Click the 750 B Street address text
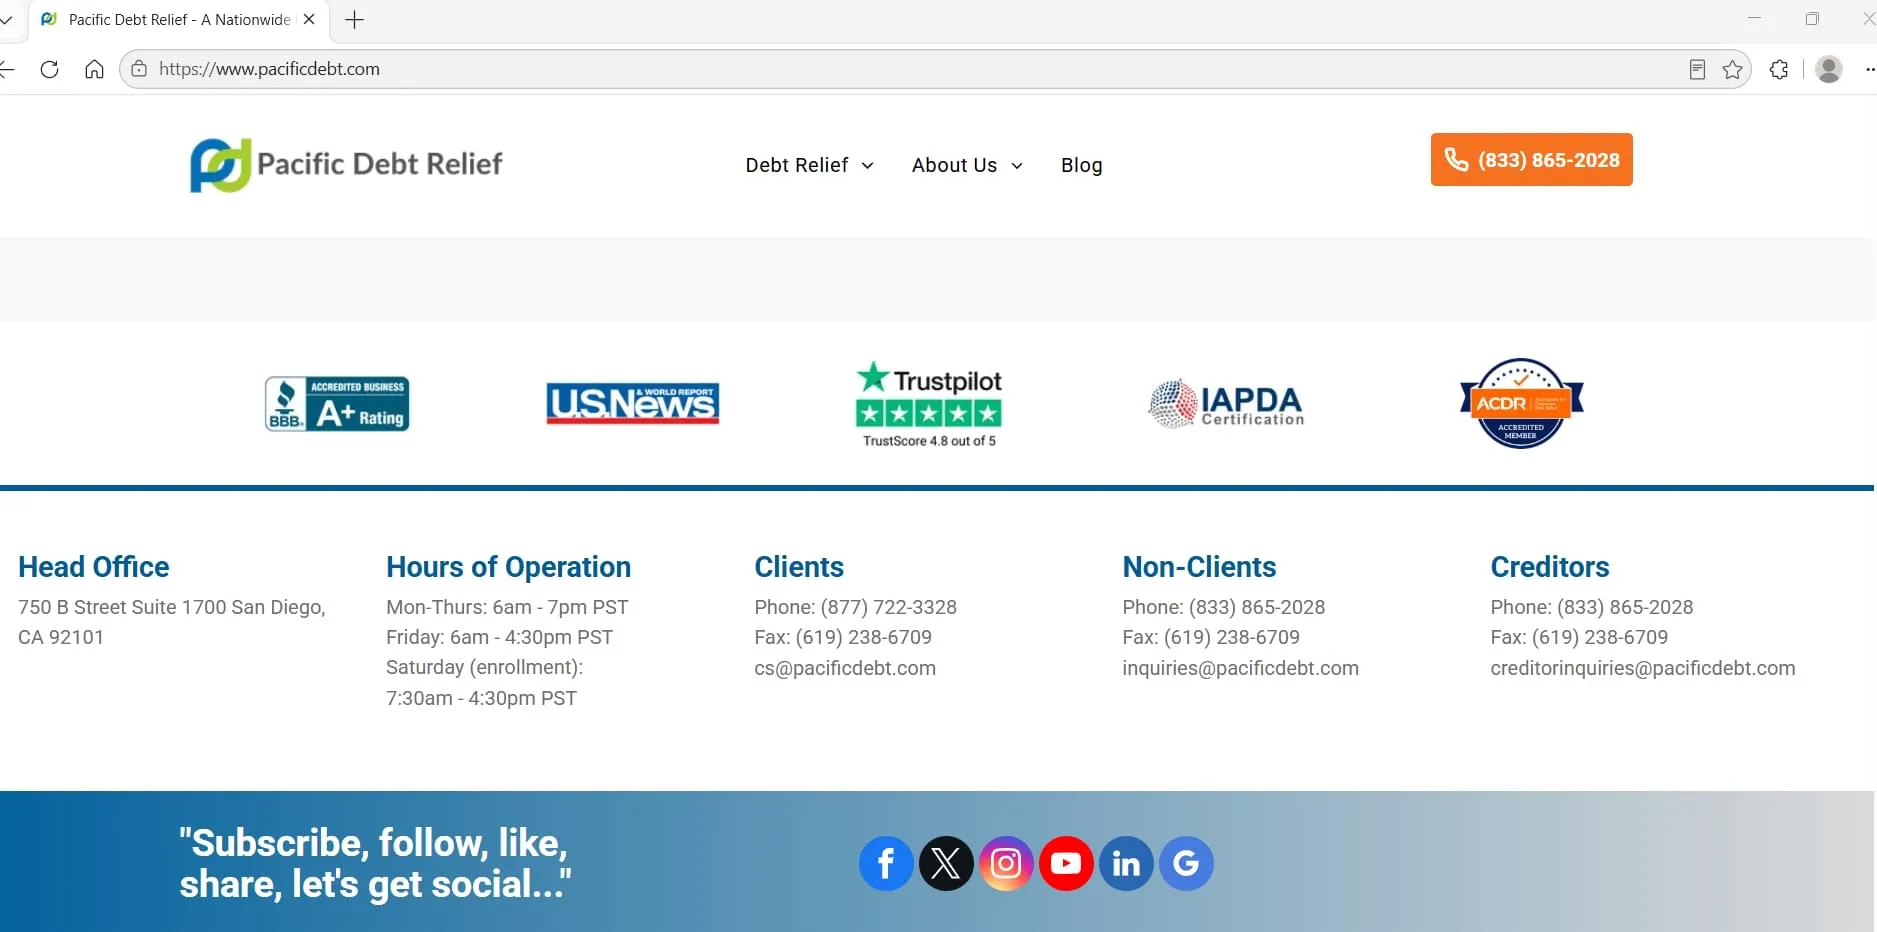 click(x=172, y=622)
